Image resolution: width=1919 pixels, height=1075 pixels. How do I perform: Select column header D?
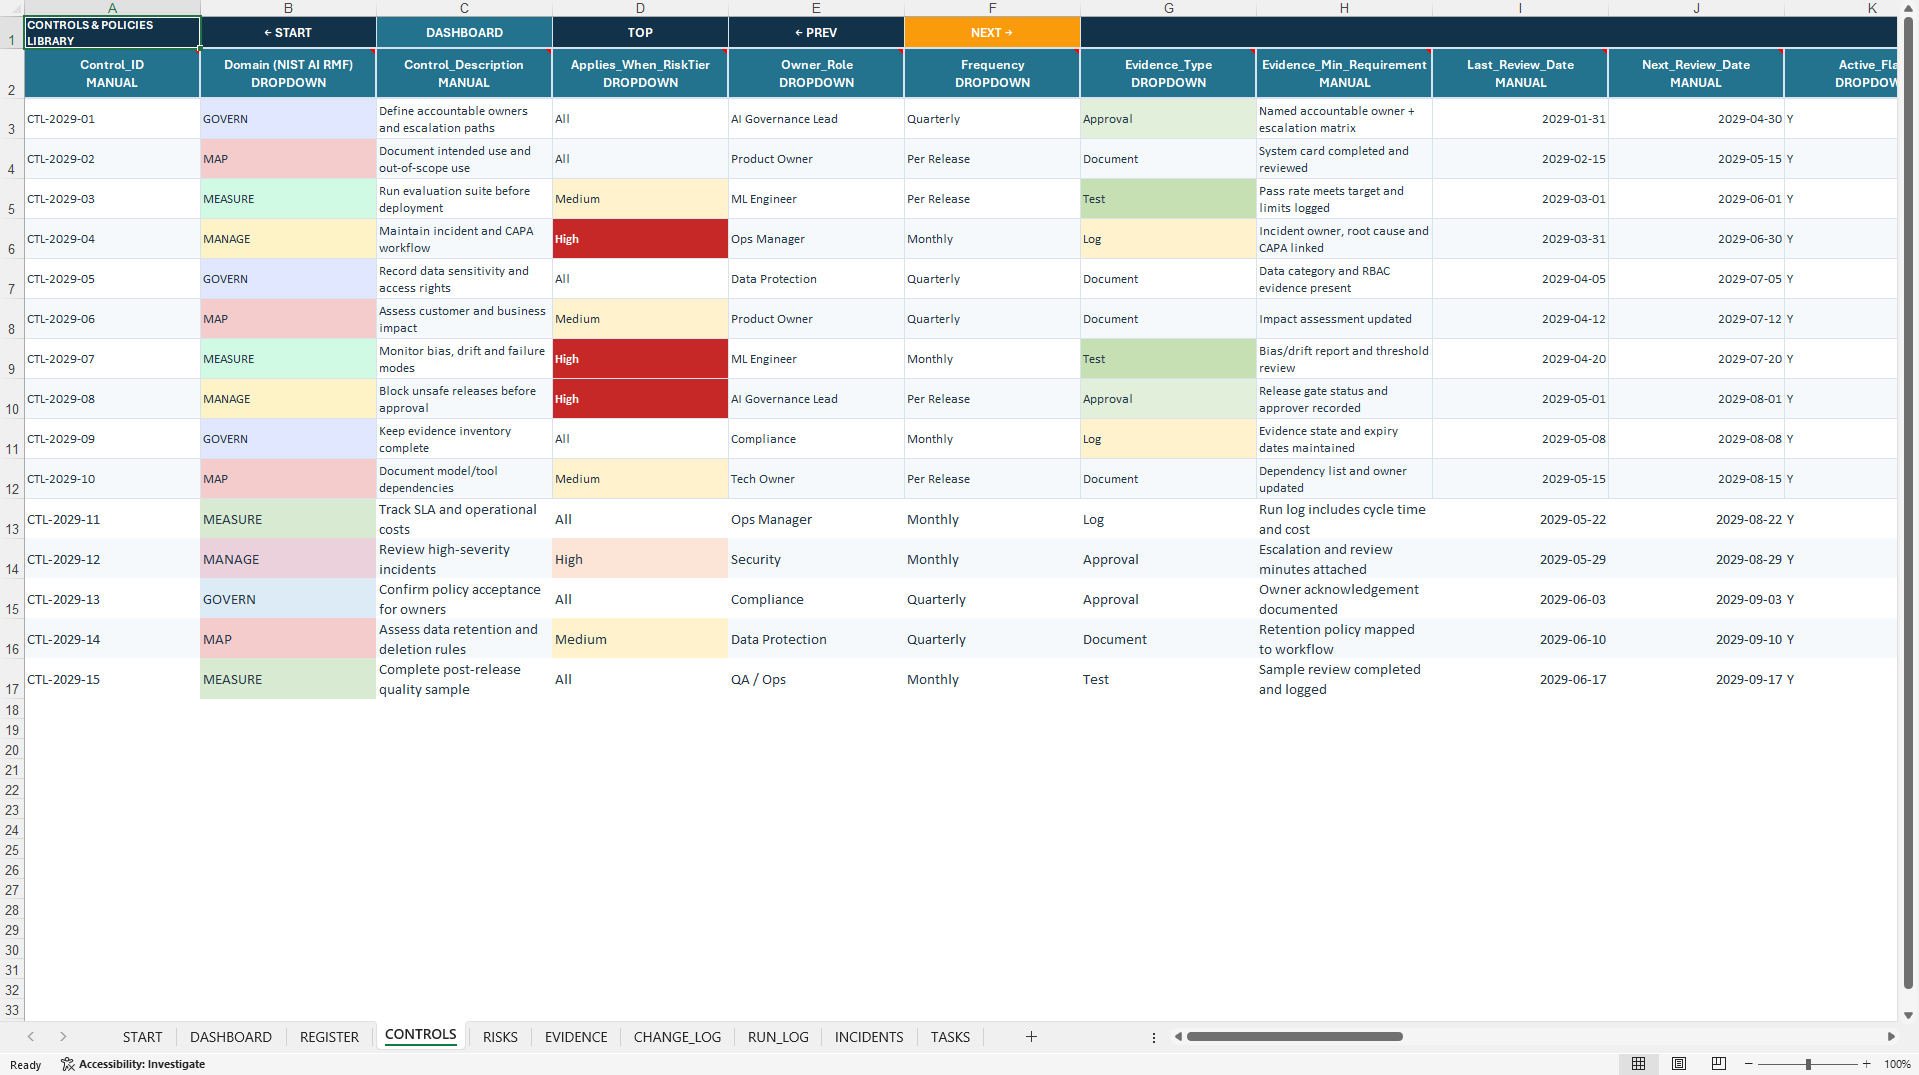640,8
